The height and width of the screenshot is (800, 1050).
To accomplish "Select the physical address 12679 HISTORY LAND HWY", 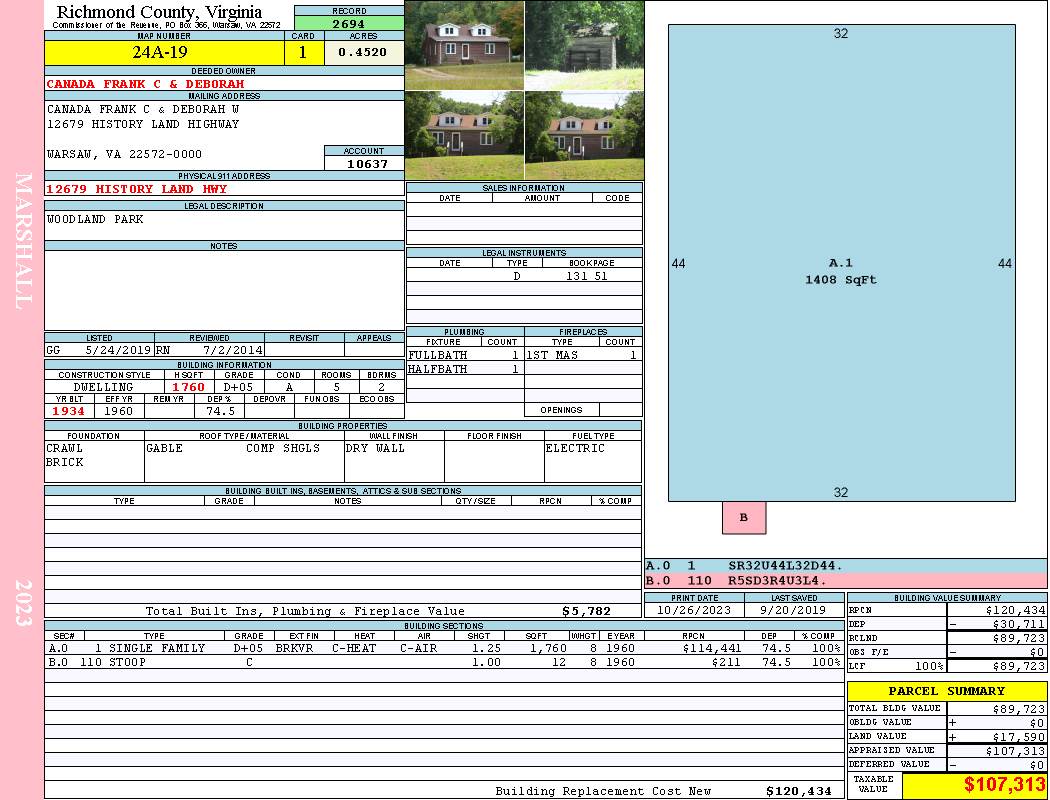I will tap(137, 189).
